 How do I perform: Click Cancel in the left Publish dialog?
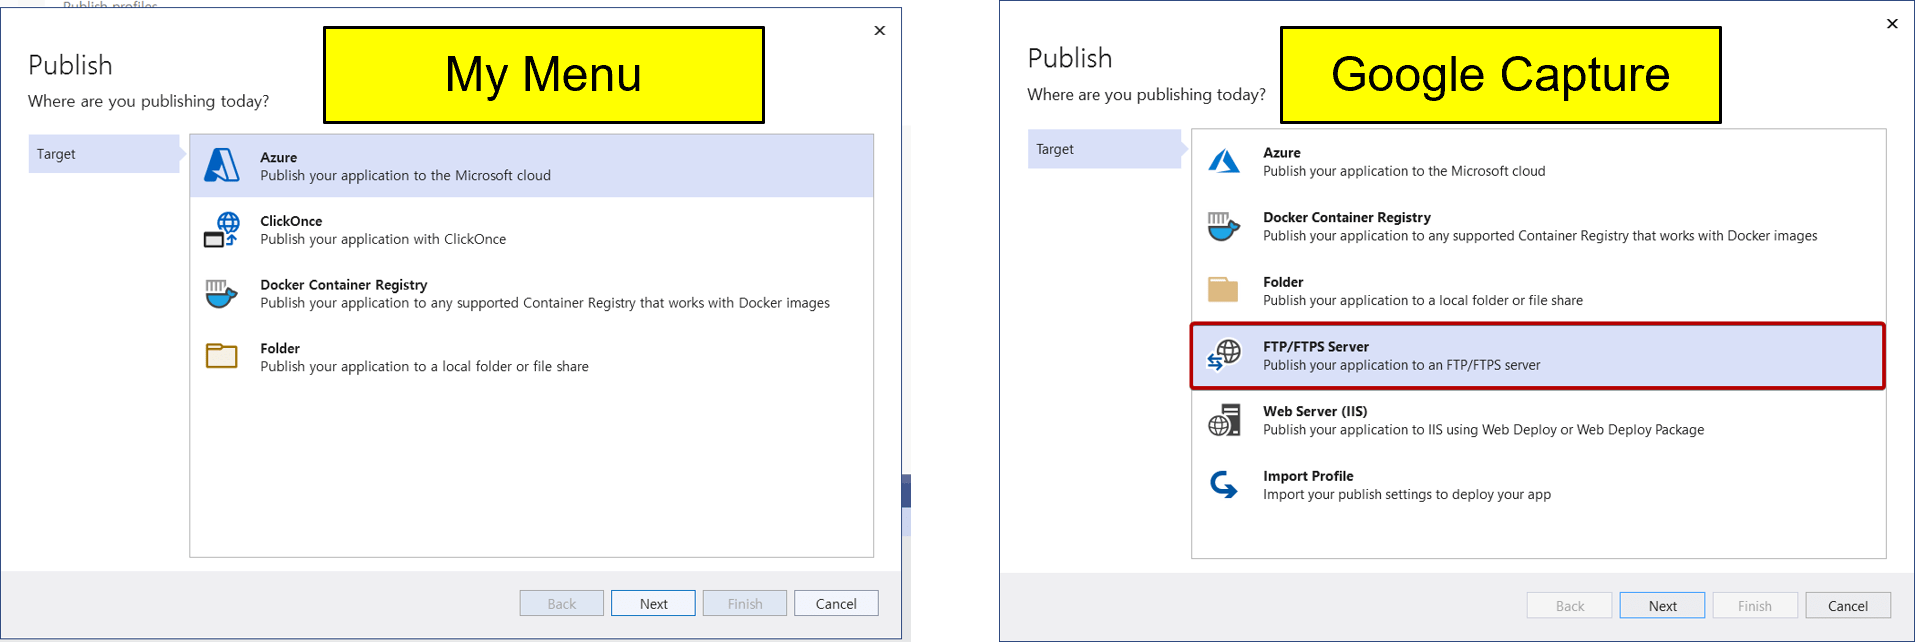pos(836,603)
